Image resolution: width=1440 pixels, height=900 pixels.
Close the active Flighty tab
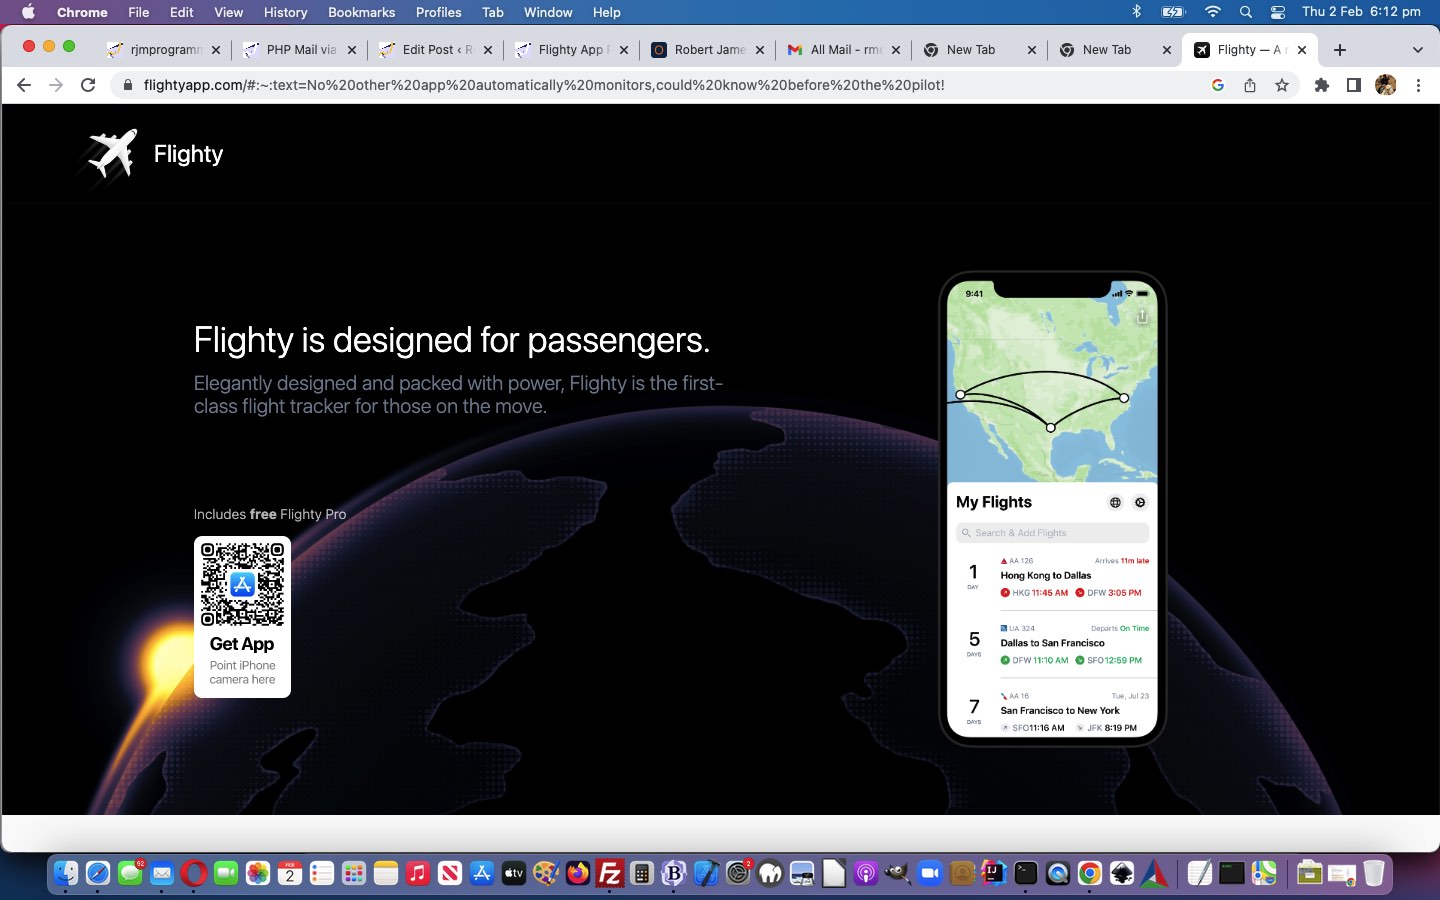(x=1302, y=50)
